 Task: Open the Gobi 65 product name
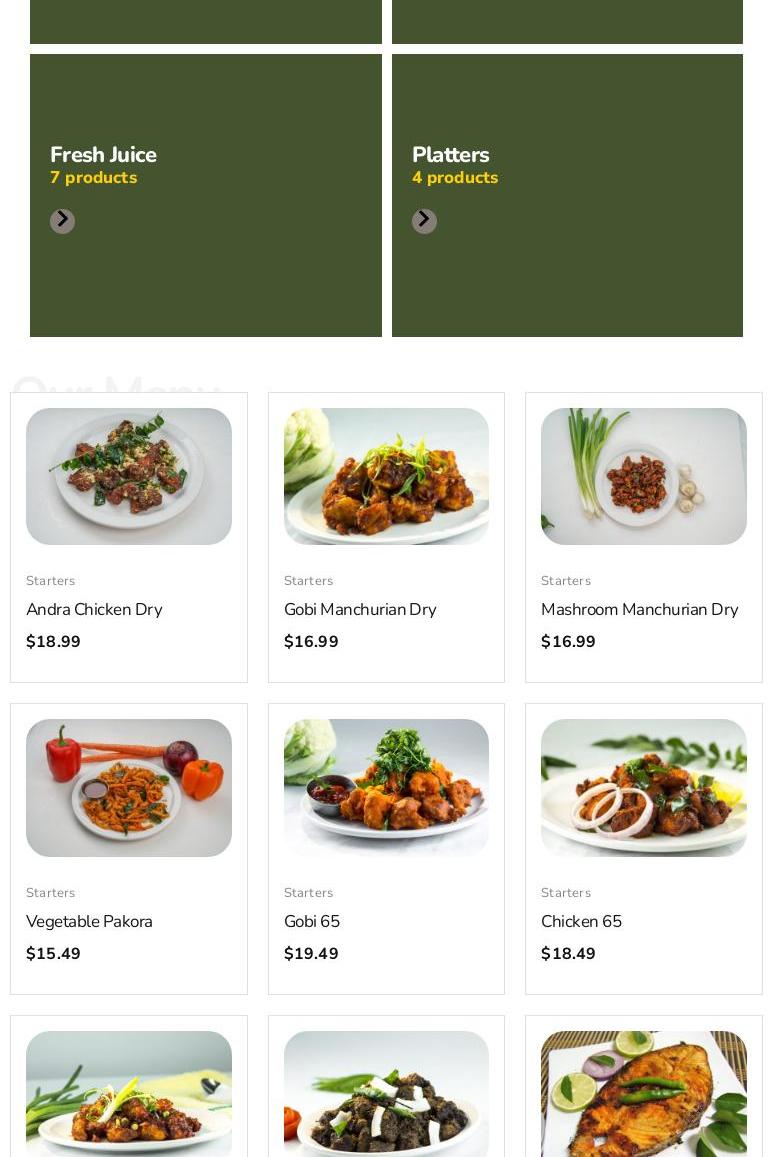tap(312, 922)
